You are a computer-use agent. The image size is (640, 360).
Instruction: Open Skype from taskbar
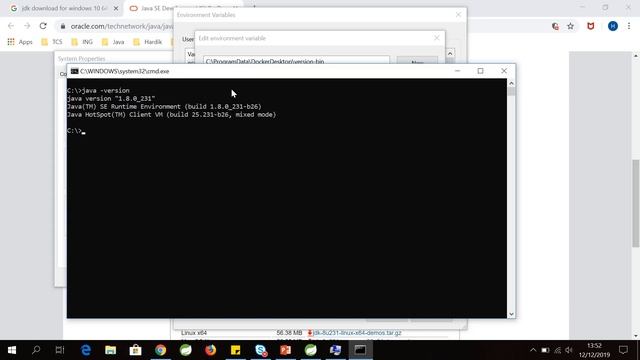[261, 350]
